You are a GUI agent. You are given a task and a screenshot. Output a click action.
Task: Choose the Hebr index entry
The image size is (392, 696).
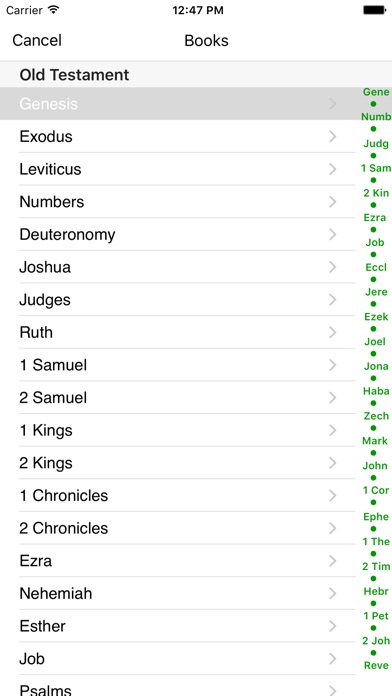(x=376, y=591)
